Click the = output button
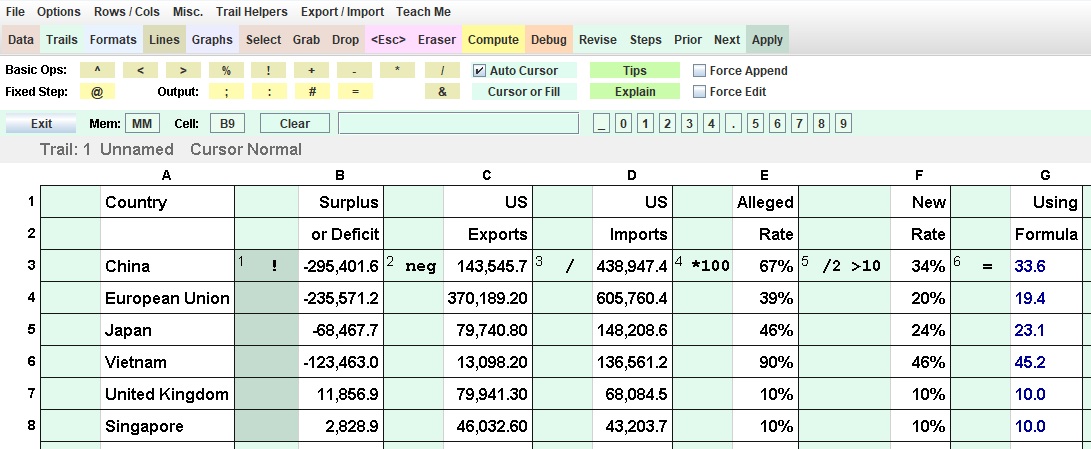Screen dimensions: 1091x449 [355, 91]
